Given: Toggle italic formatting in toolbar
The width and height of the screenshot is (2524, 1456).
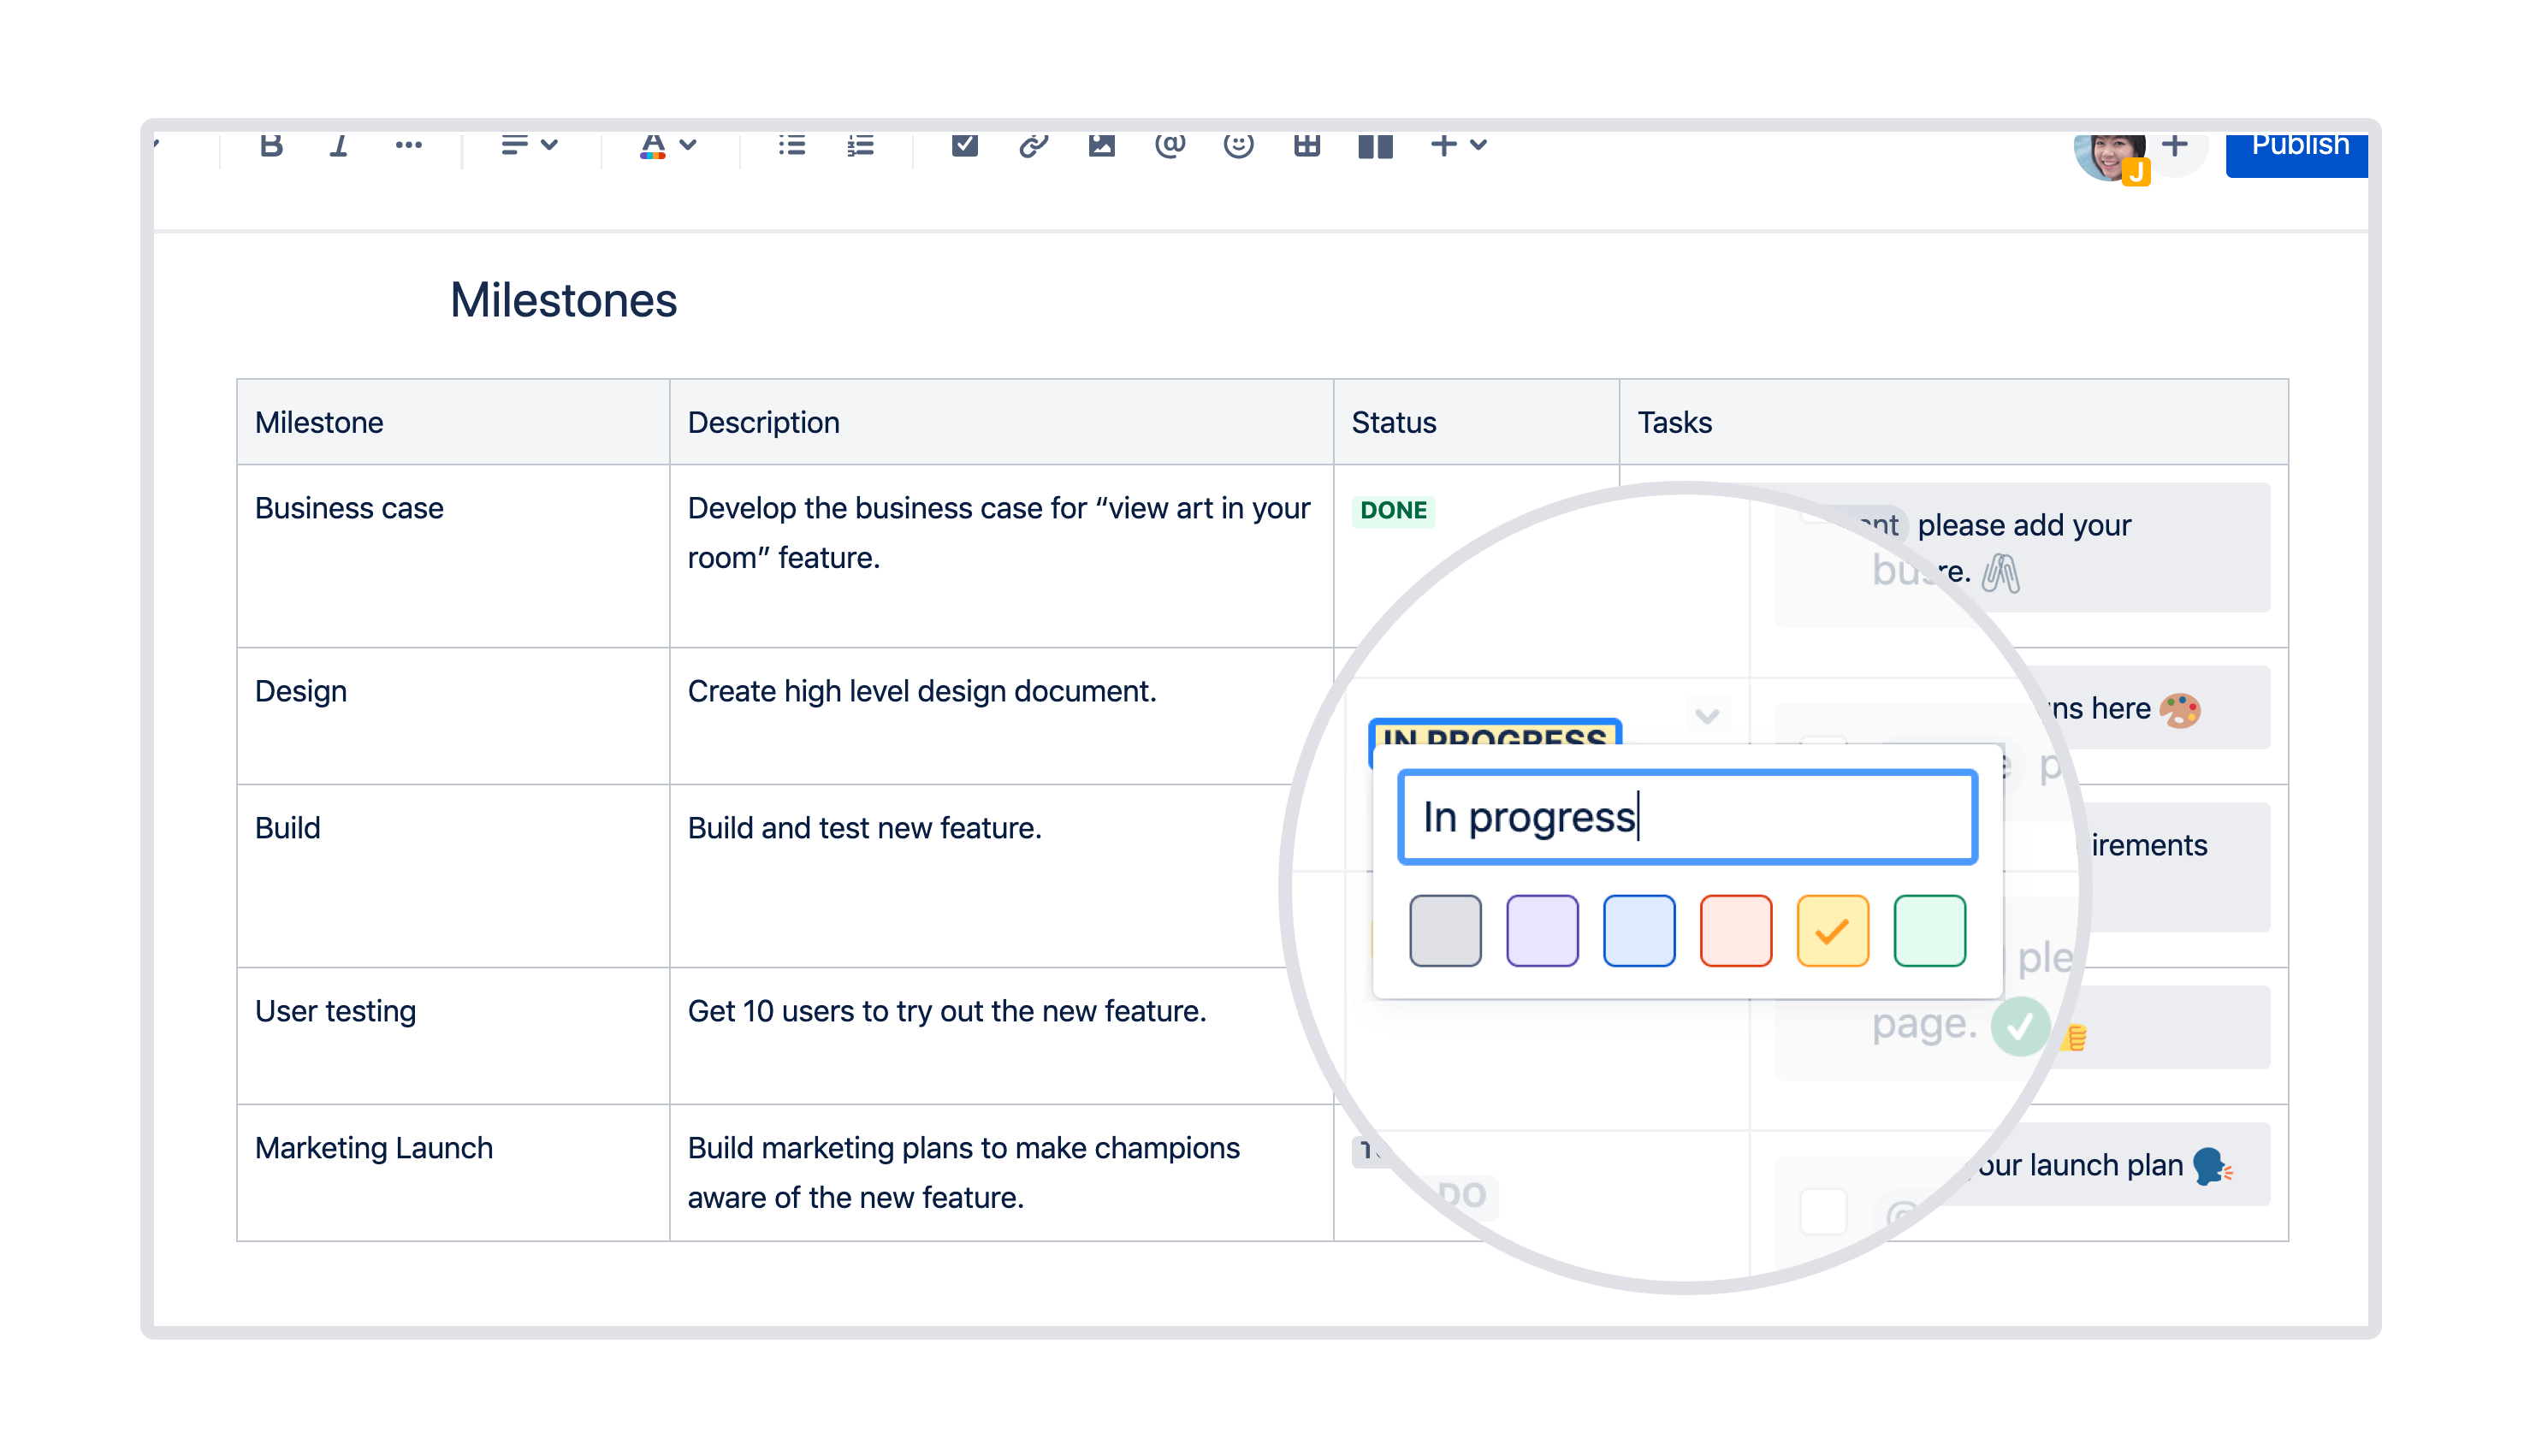Looking at the screenshot, I should pyautogui.click(x=339, y=146).
